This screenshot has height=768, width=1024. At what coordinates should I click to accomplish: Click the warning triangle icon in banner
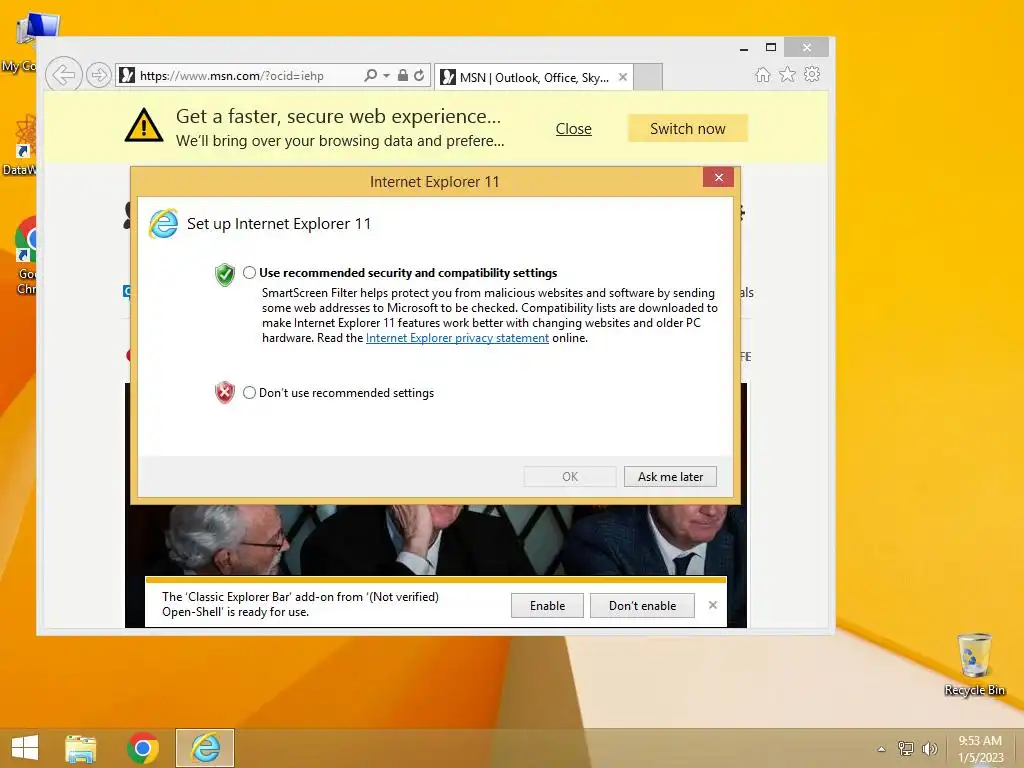click(x=144, y=125)
